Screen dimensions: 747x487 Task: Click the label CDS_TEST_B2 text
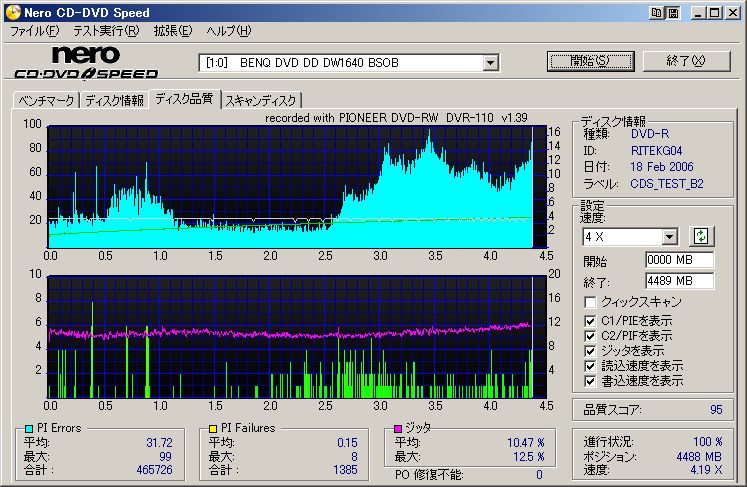(667, 184)
